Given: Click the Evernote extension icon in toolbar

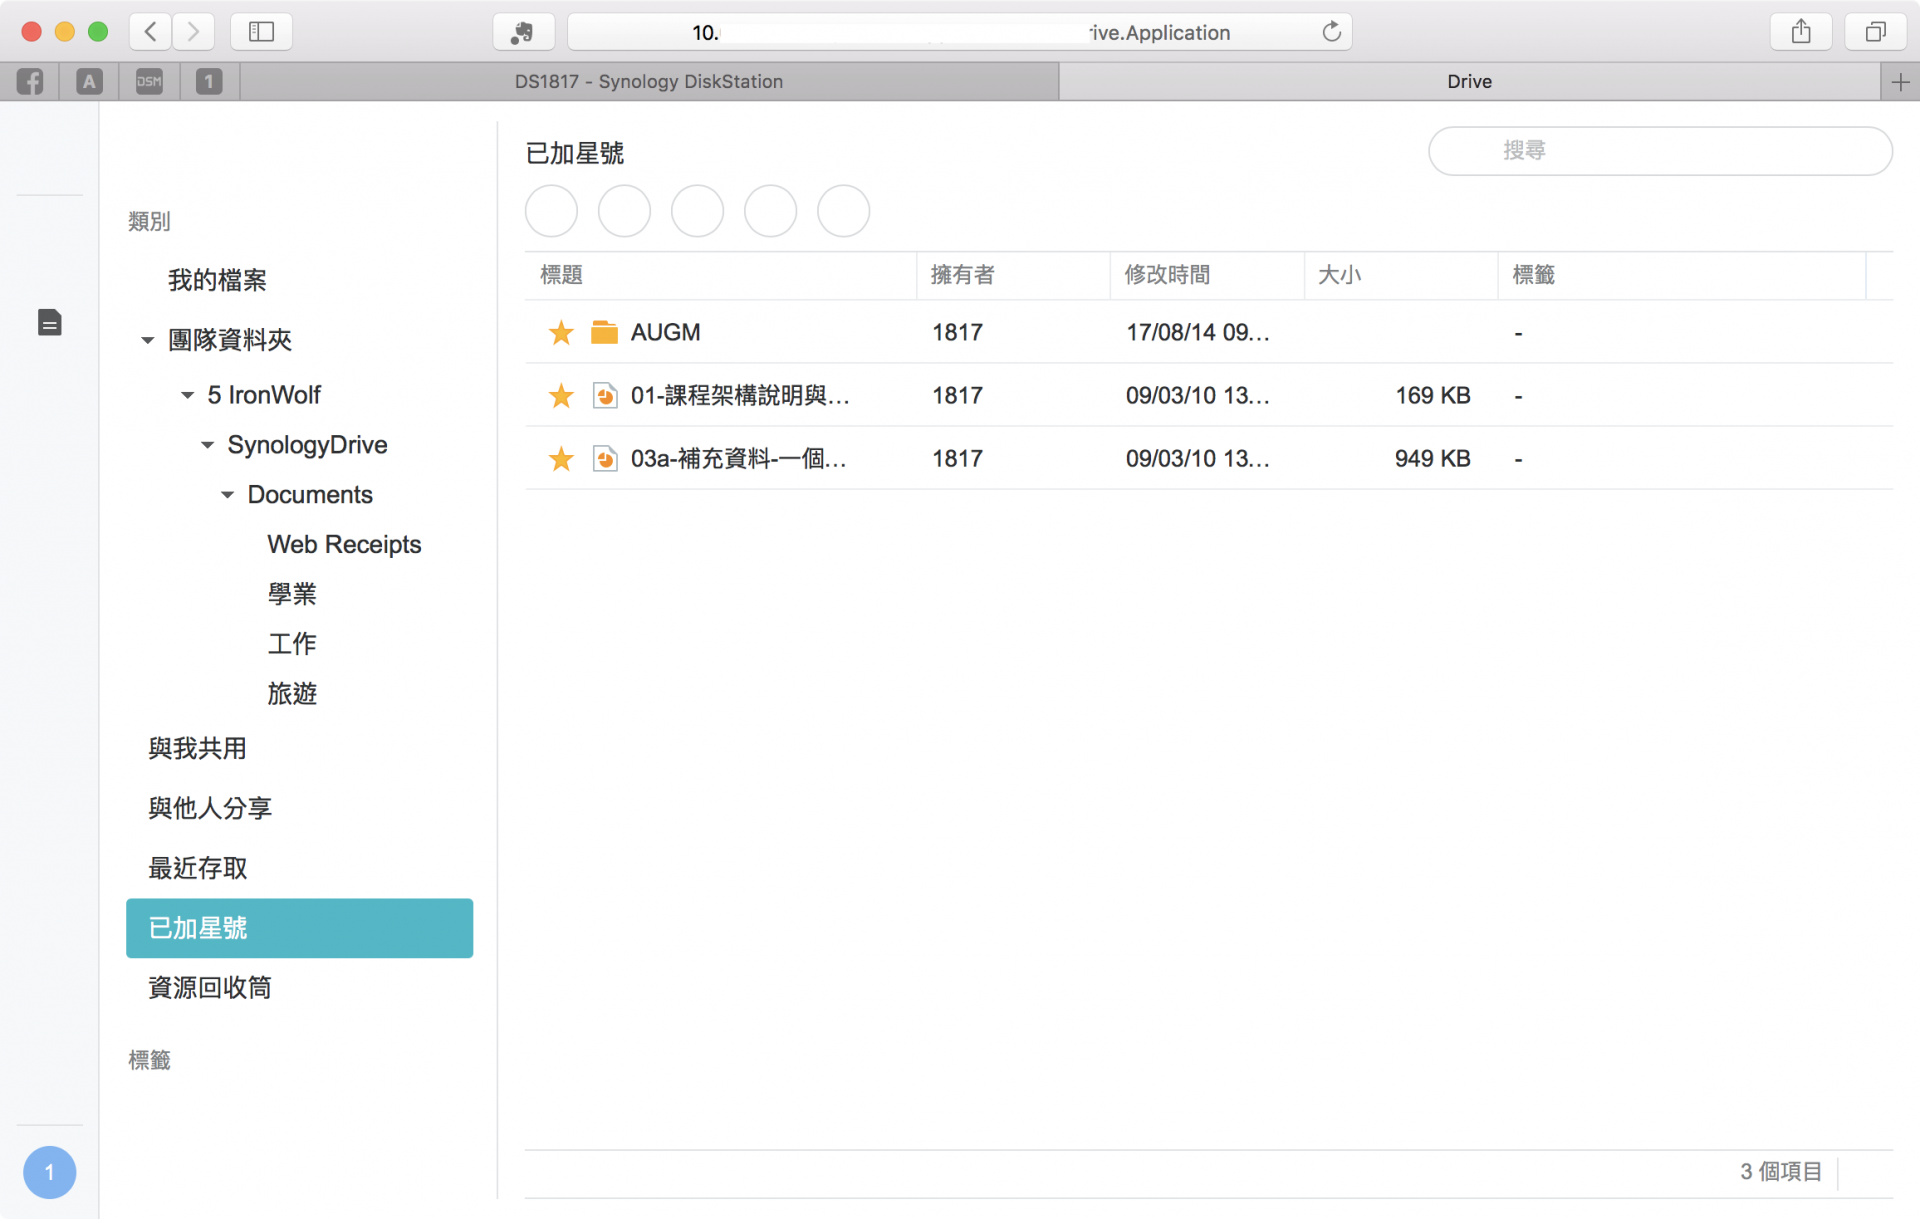Looking at the screenshot, I should 523,32.
